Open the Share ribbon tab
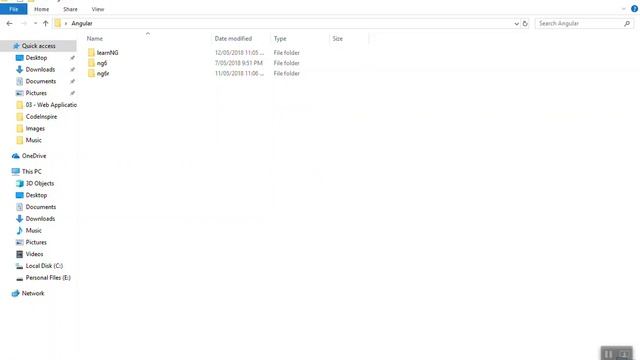Screen dimensions: 640x360 (70, 9)
